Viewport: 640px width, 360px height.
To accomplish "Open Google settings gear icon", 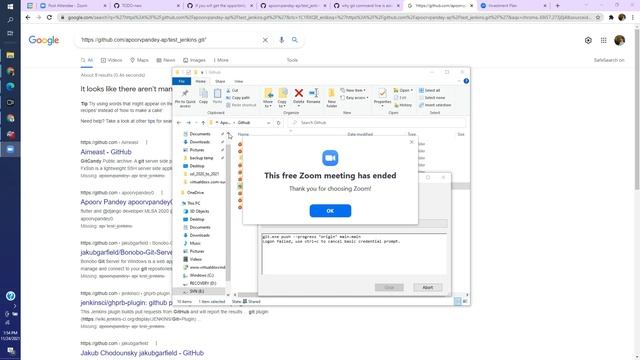I will [588, 40].
